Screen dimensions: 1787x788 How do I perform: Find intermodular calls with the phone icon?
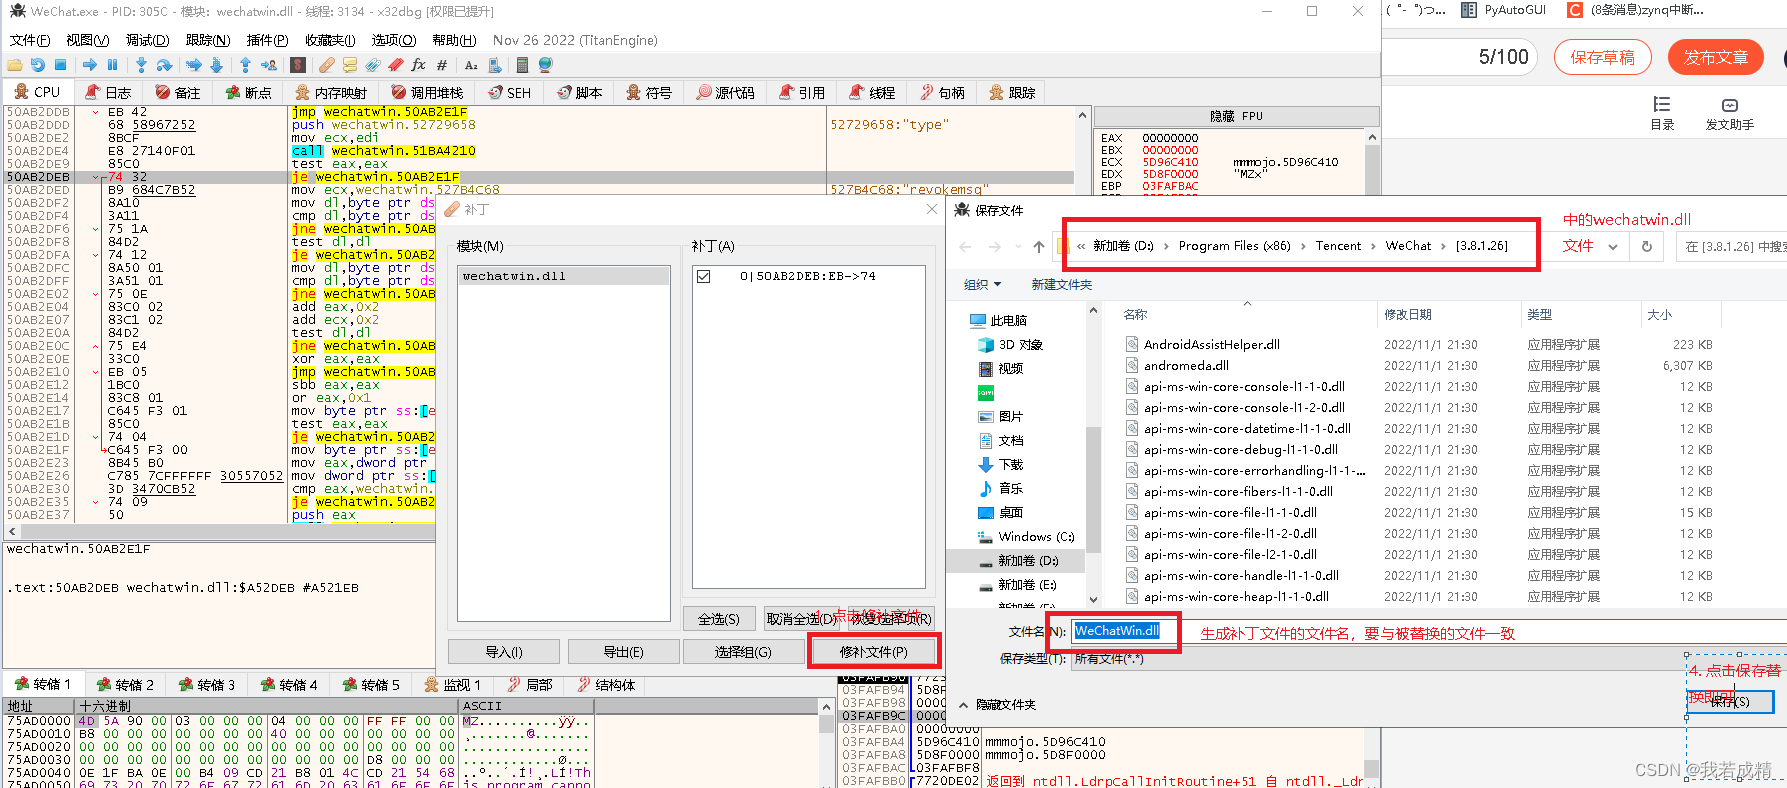pyautogui.click(x=494, y=65)
